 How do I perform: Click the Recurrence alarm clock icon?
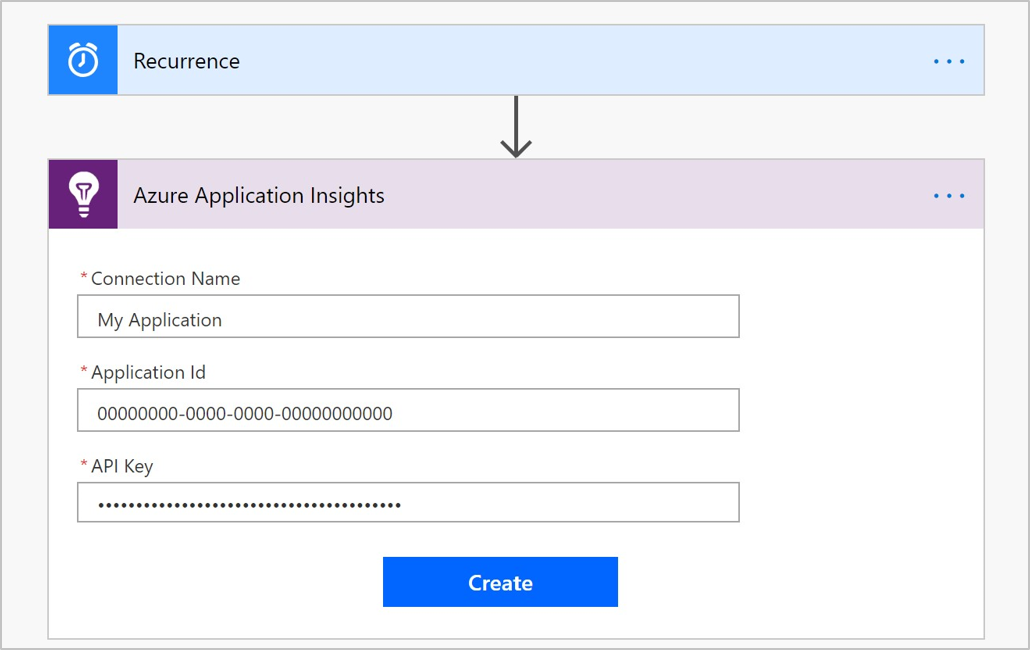83,60
